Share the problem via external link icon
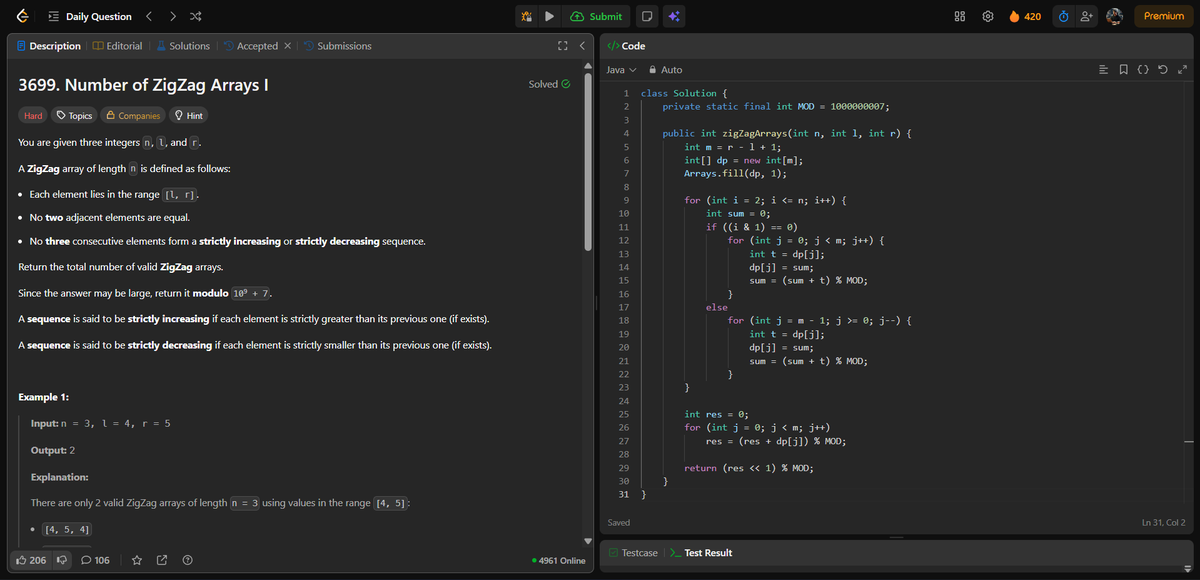 tap(162, 560)
